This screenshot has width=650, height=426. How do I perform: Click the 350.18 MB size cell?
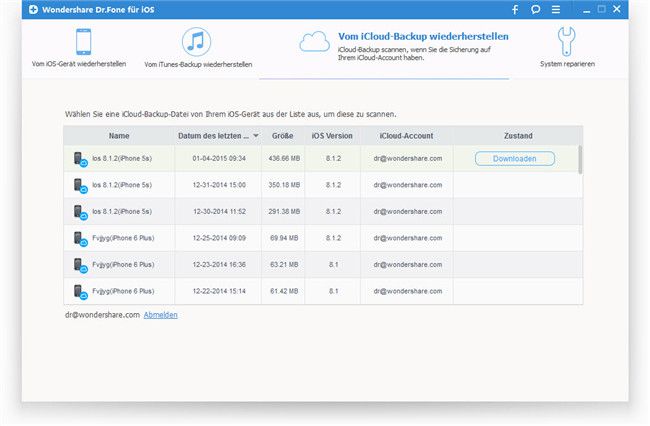click(284, 185)
